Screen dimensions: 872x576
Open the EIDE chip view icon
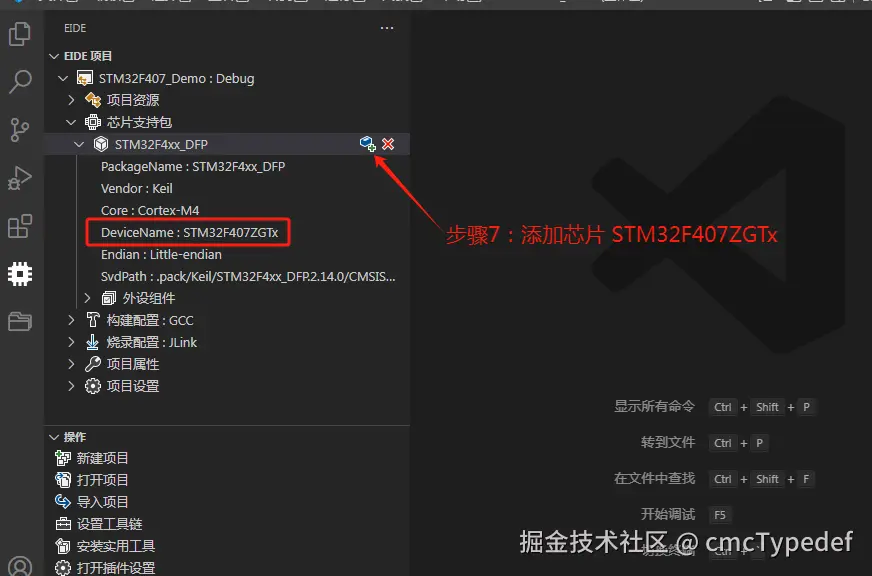coord(20,274)
